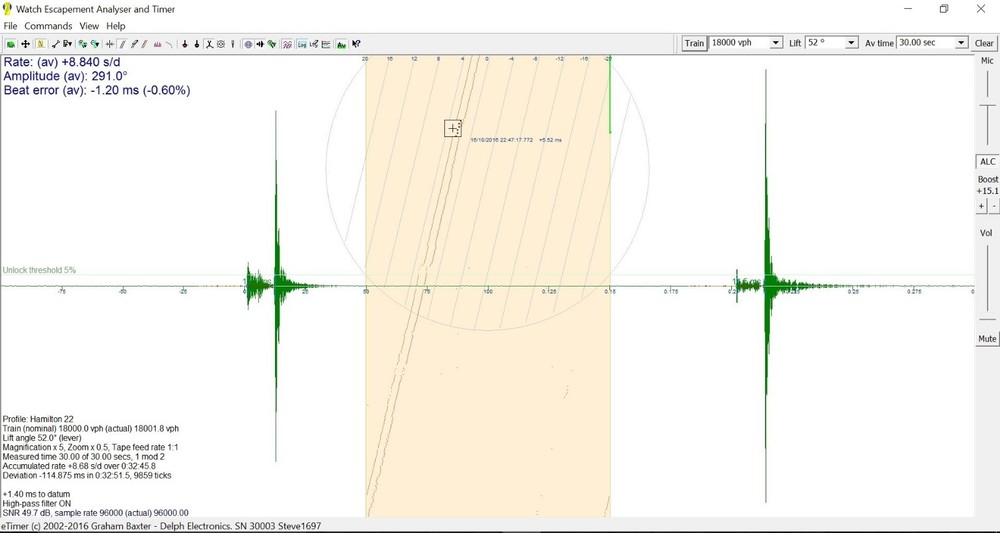
Task: Open the Commands menu
Action: pos(48,26)
